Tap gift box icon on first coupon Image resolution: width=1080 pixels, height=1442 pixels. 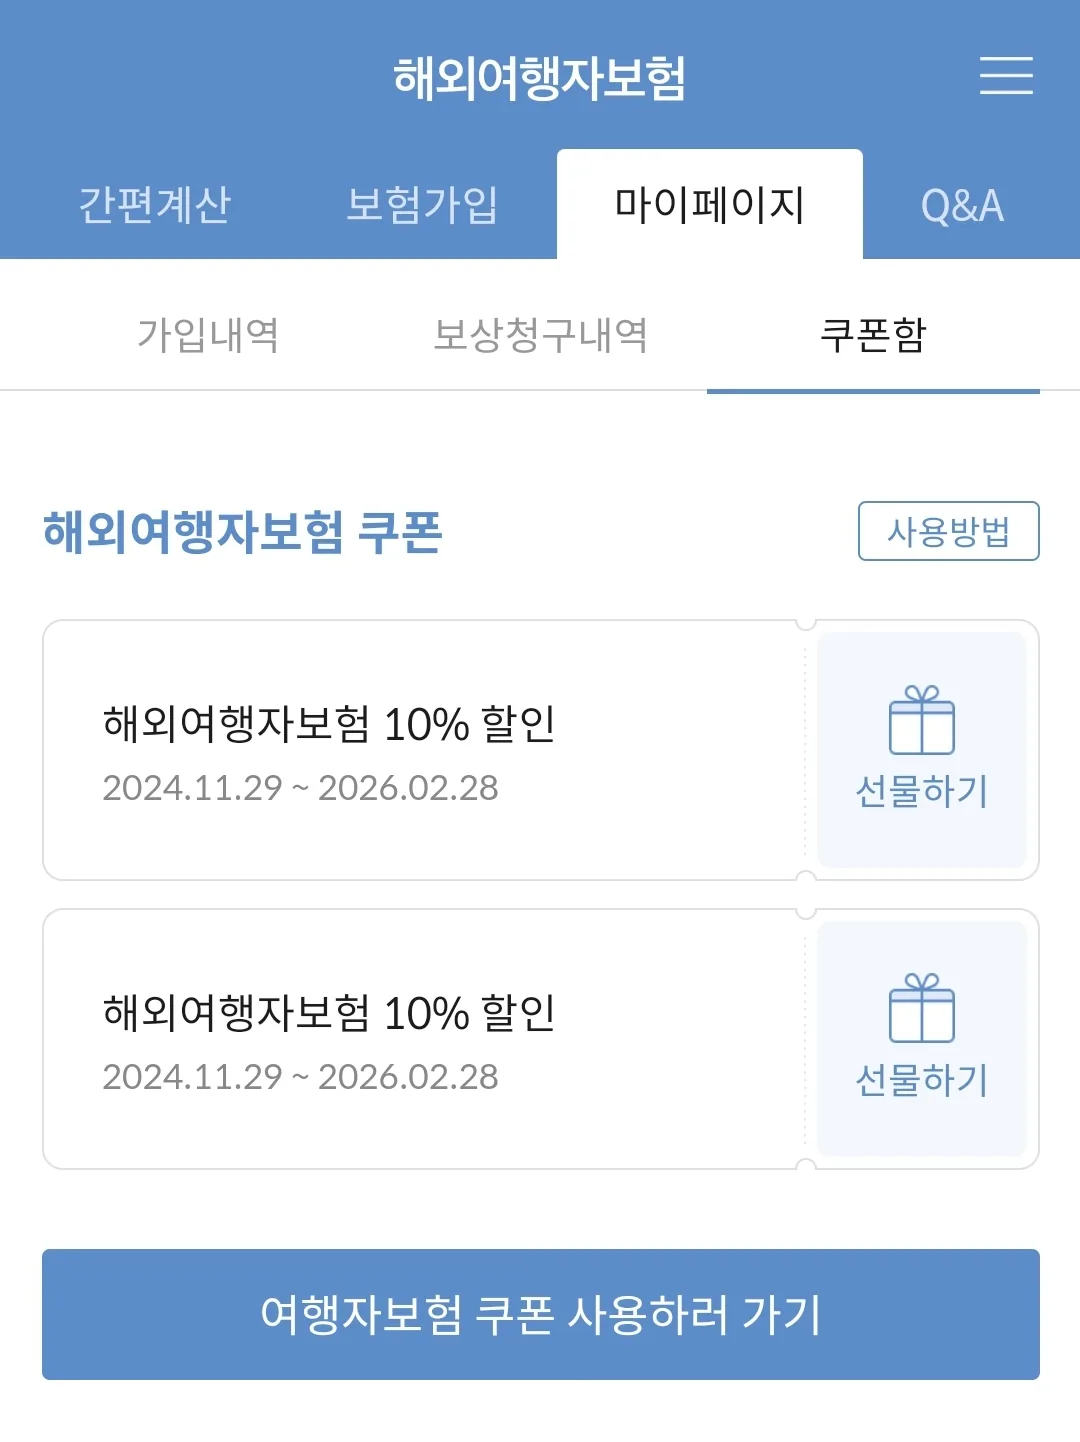pos(922,720)
